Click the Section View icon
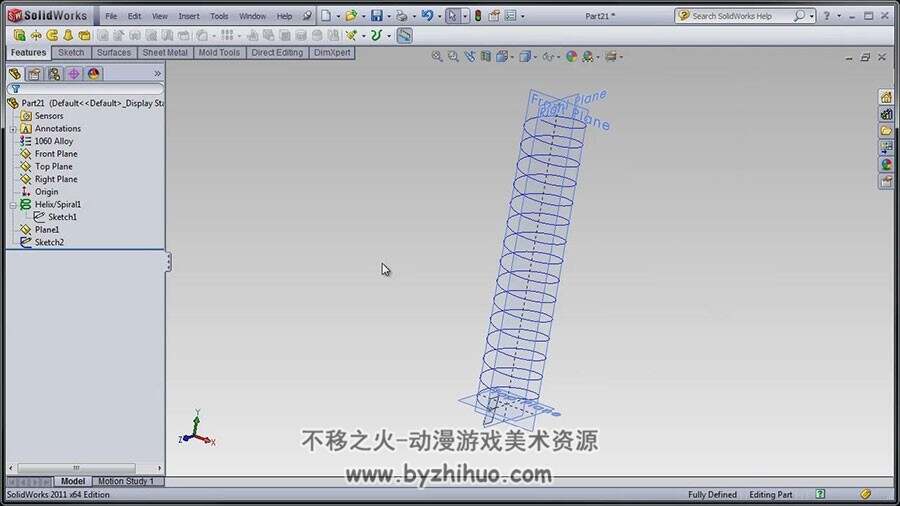Viewport: 900px width, 506px height. coord(486,56)
